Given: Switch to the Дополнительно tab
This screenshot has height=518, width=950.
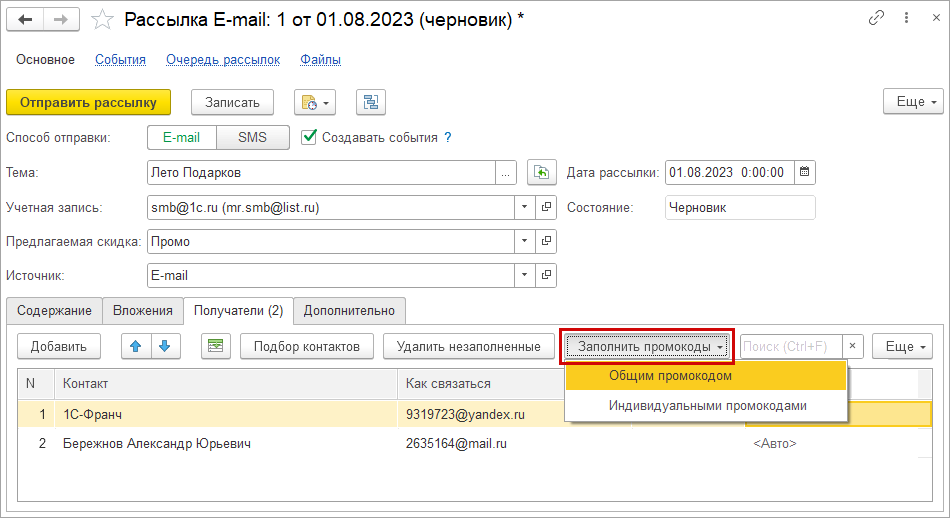Looking at the screenshot, I should click(349, 311).
